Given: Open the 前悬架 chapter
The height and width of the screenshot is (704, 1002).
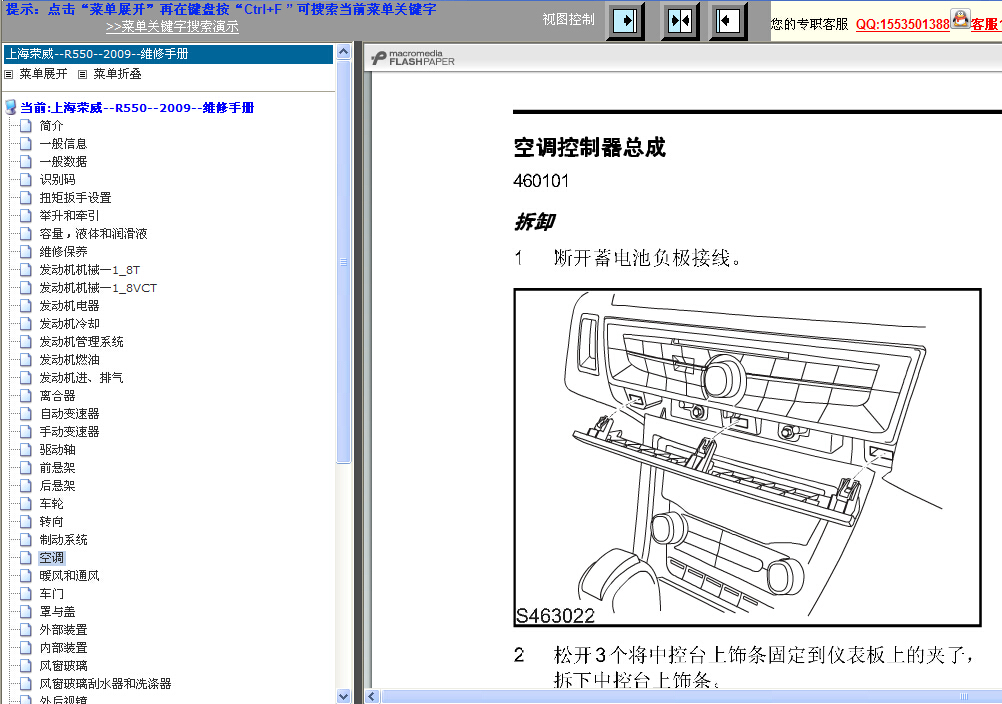Looking at the screenshot, I should (x=58, y=468).
